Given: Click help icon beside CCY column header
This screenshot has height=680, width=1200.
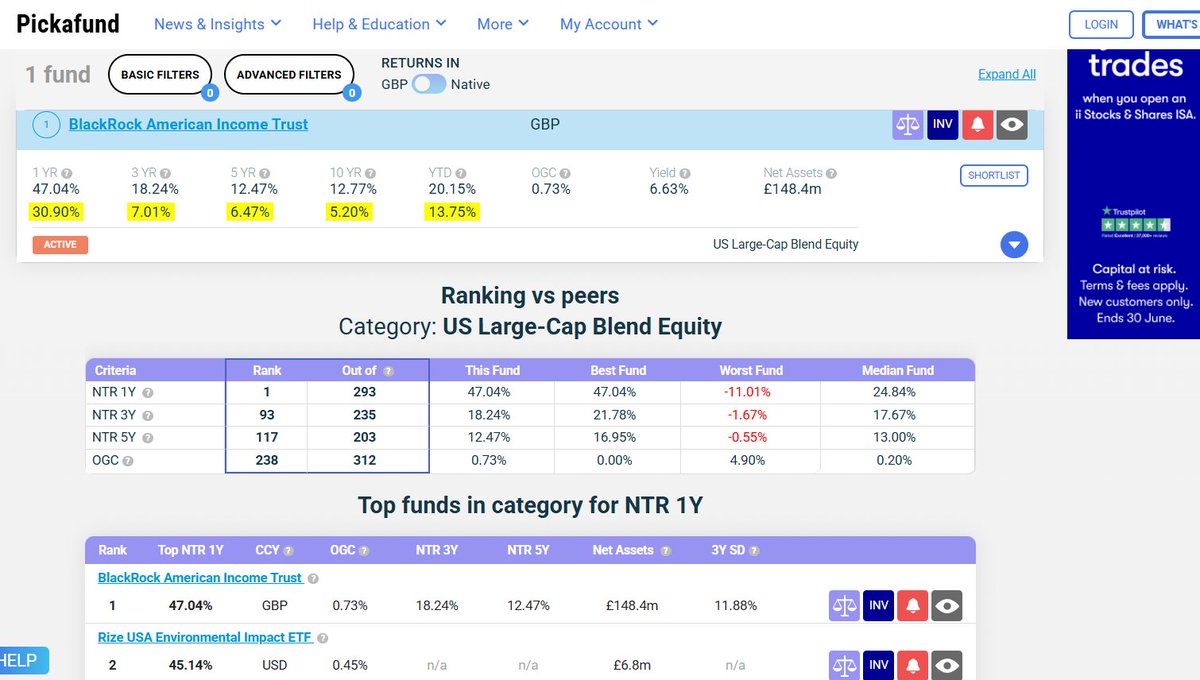Looking at the screenshot, I should click(x=289, y=551).
